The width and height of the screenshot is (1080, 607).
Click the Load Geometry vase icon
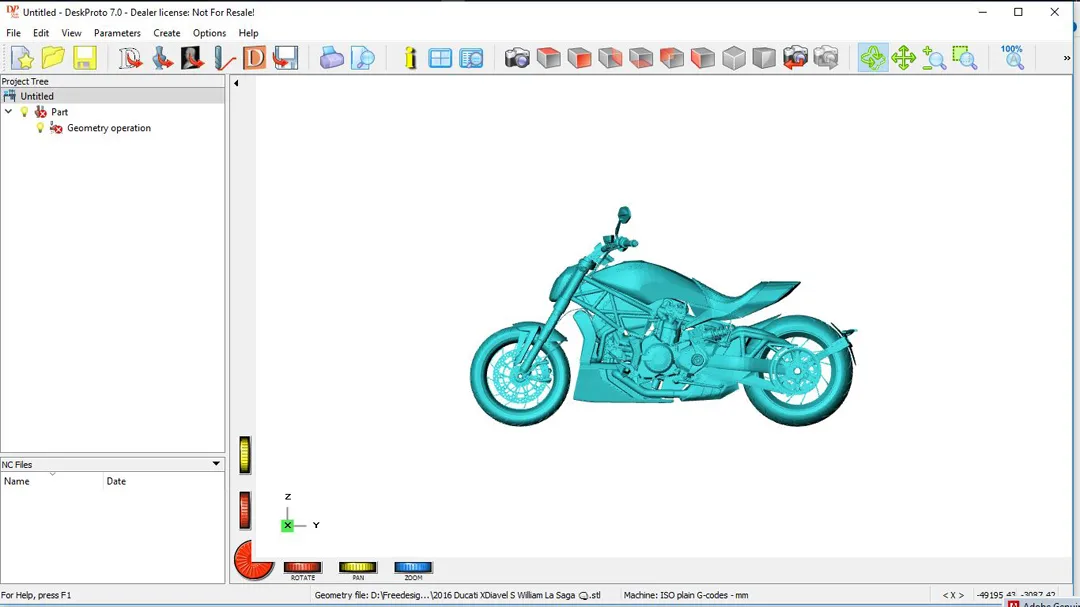tap(162, 58)
